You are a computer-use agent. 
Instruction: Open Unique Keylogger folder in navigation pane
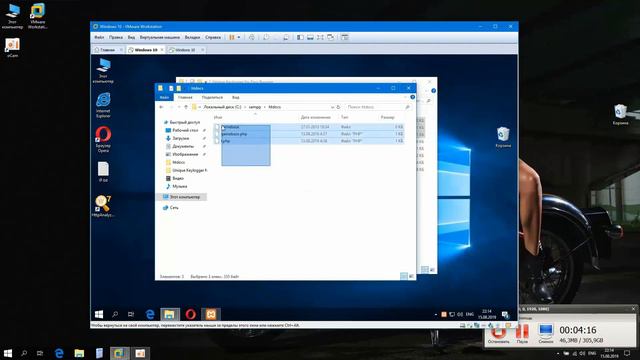pyautogui.click(x=187, y=170)
